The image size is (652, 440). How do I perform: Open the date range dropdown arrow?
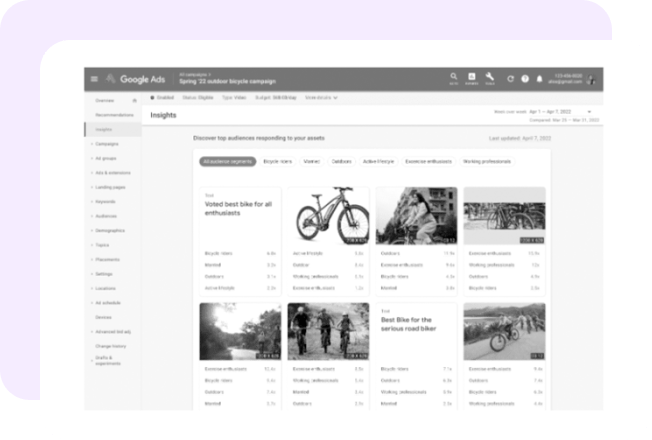click(589, 111)
